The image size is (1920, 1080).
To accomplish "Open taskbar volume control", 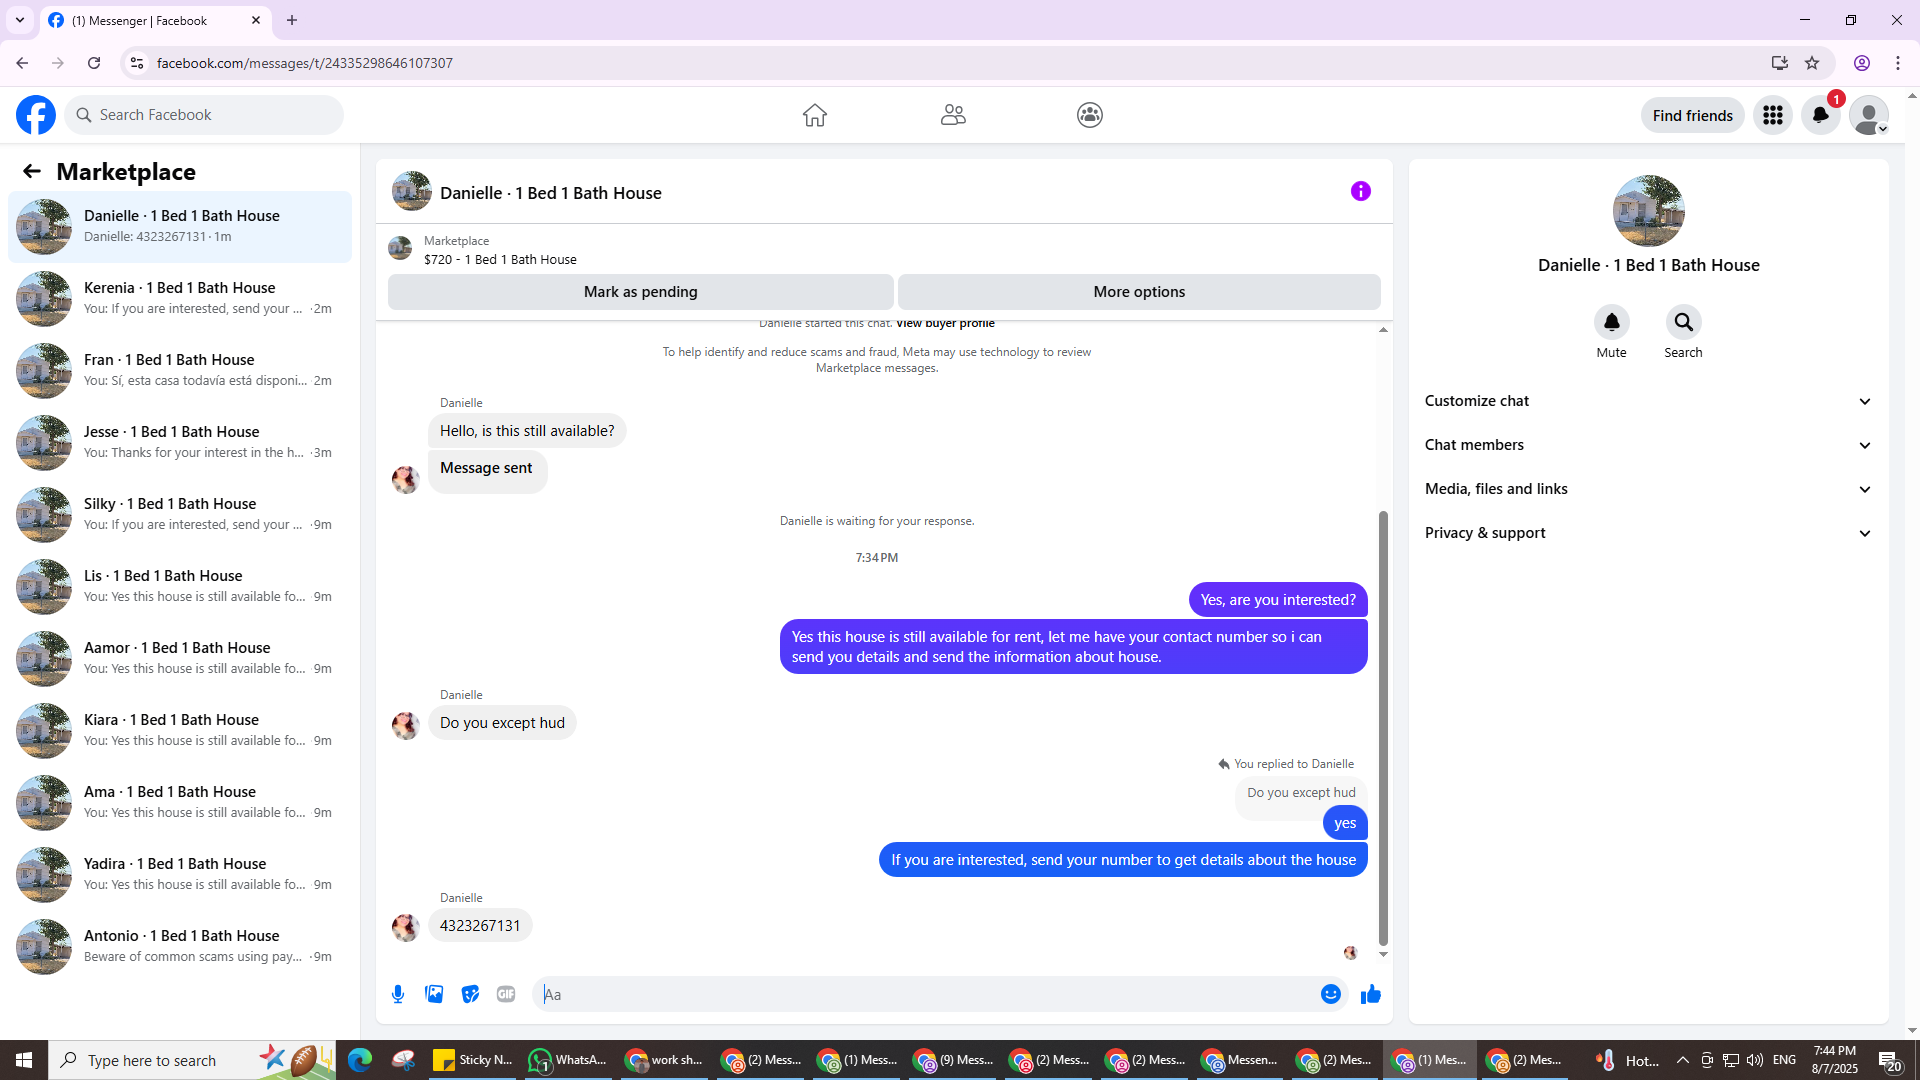I will 1755,1060.
